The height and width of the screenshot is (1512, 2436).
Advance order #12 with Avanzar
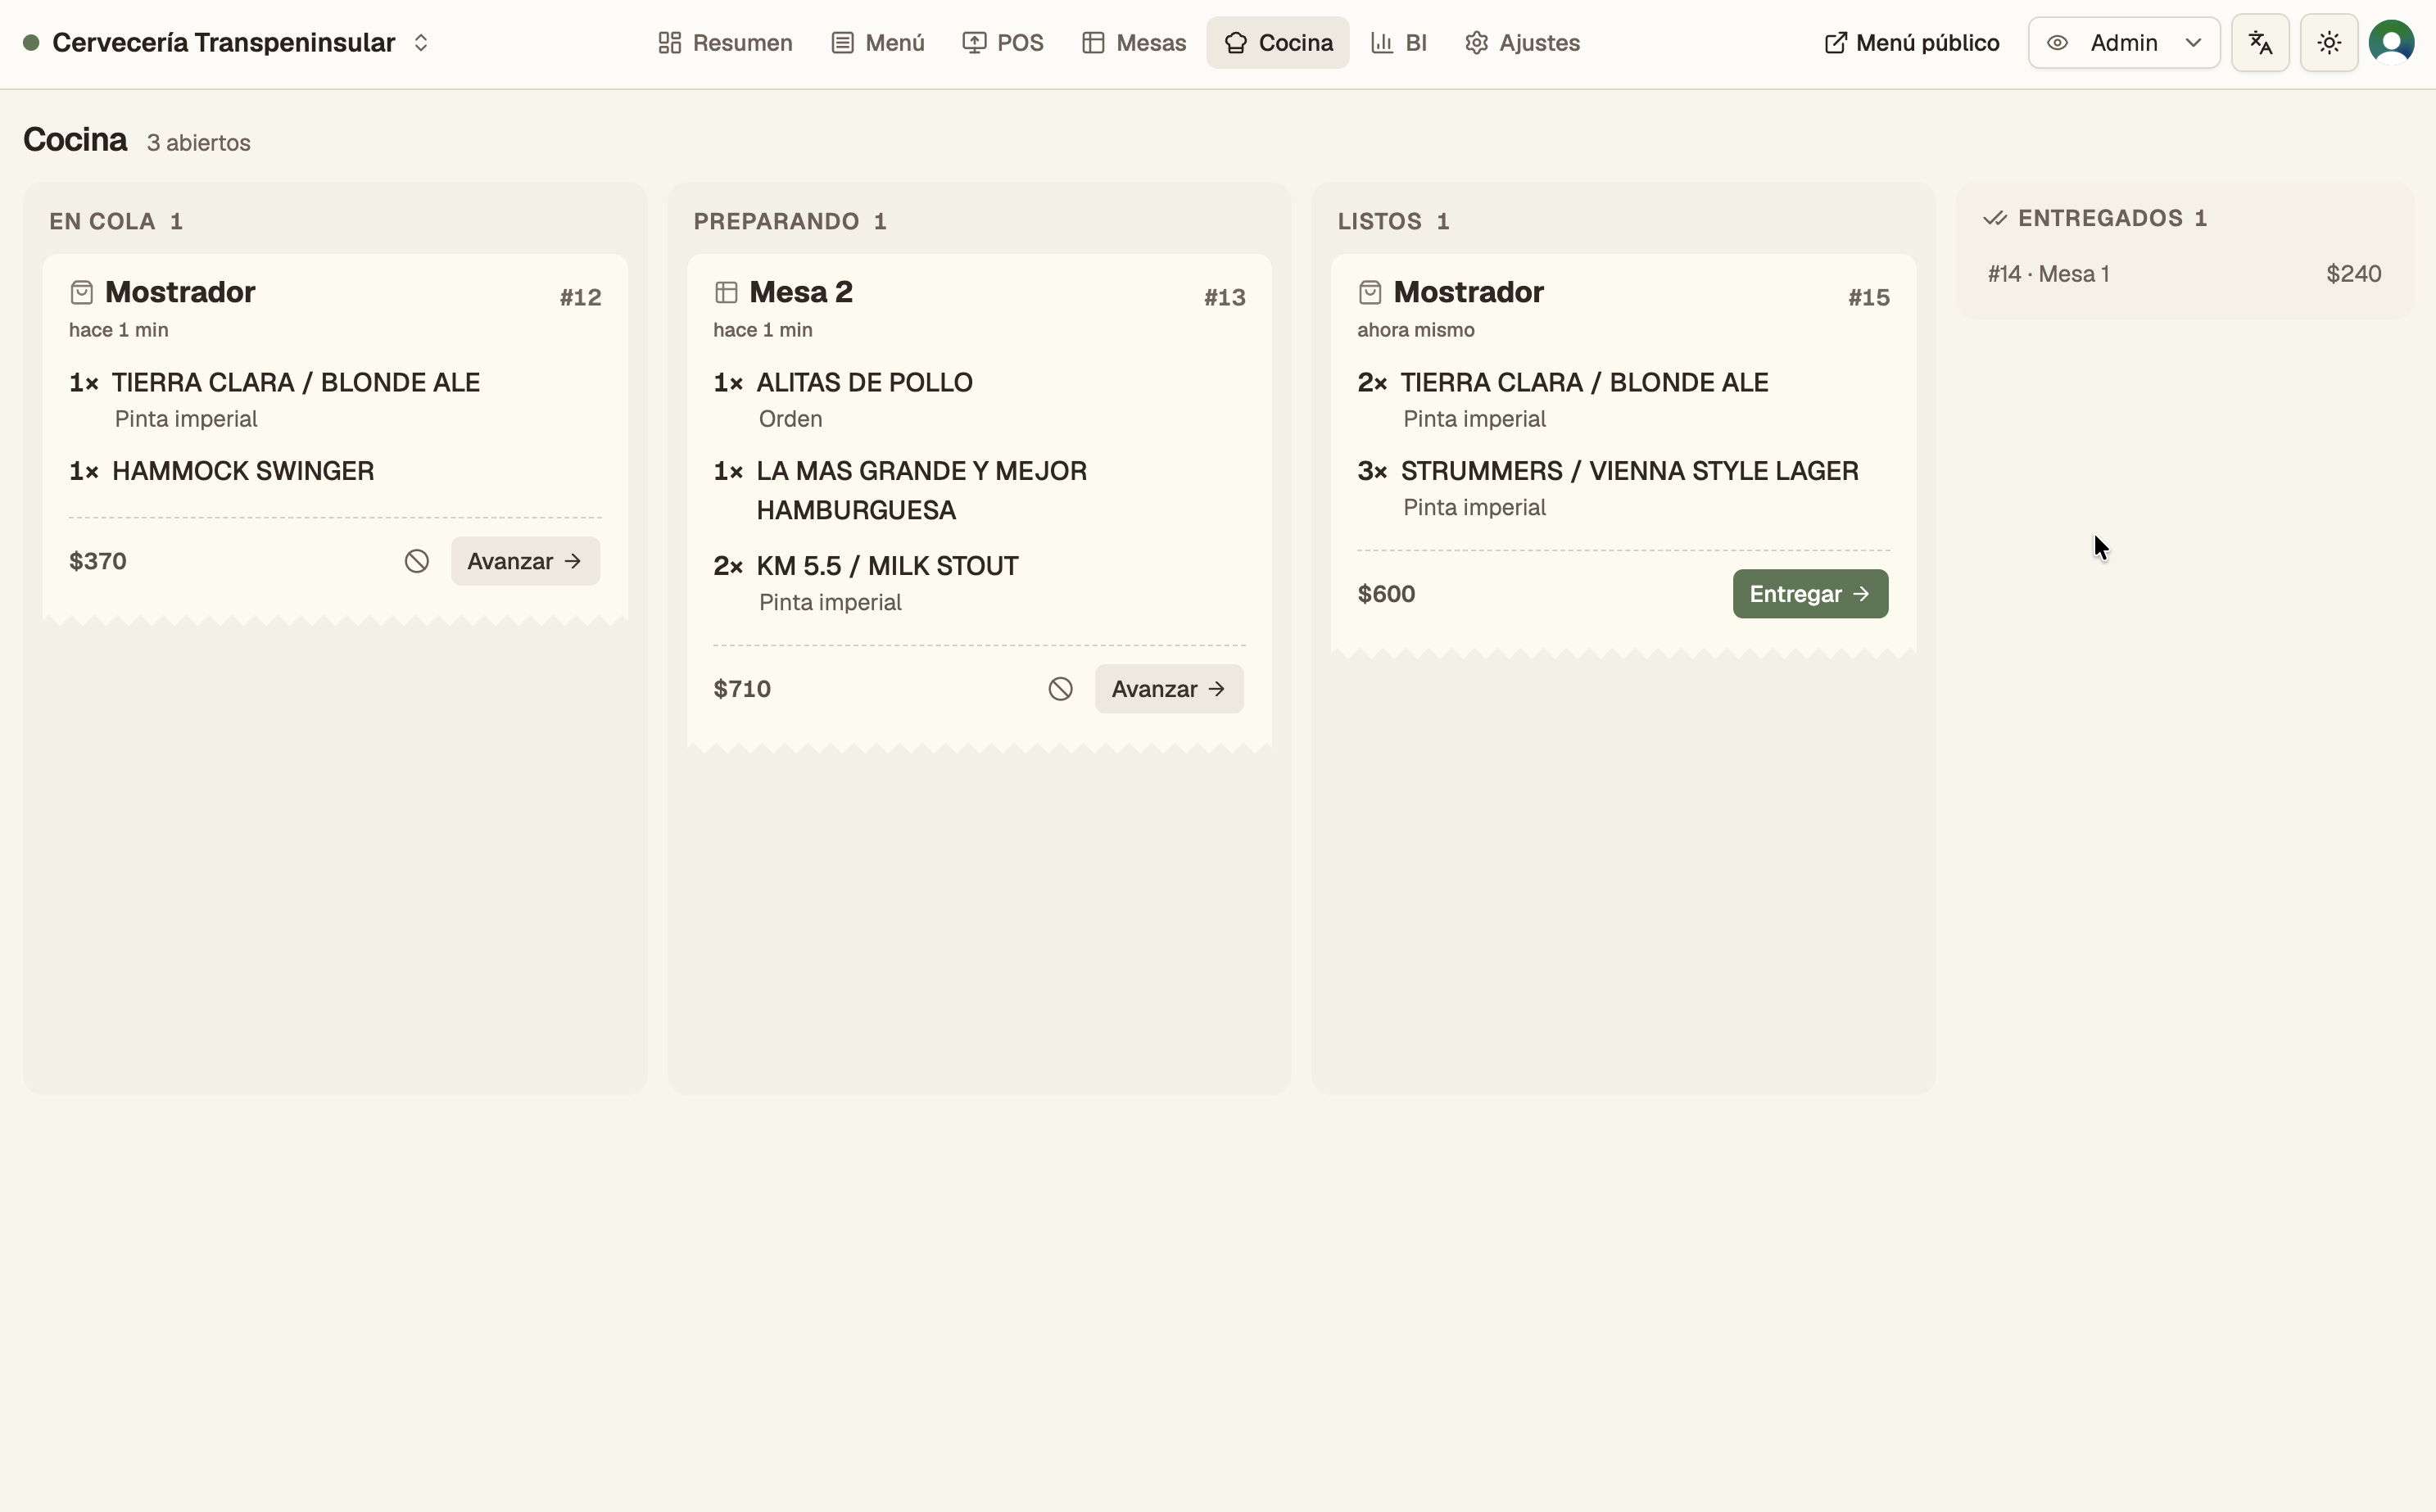525,561
